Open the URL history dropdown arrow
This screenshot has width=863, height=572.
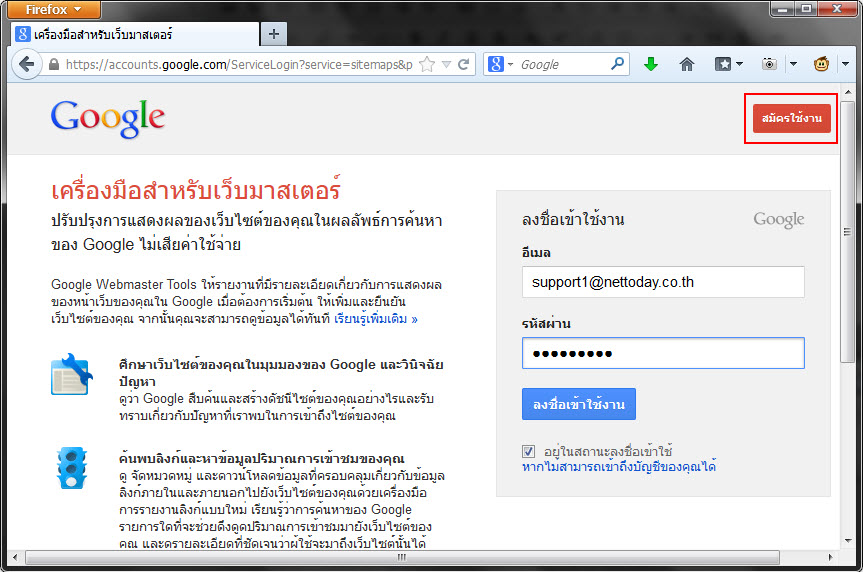[446, 64]
